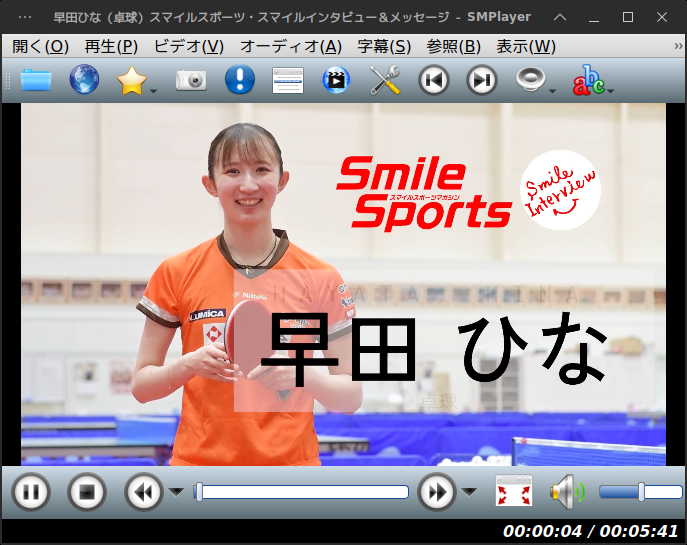Open the 再生(P) menu
The width and height of the screenshot is (687, 545).
111,46
